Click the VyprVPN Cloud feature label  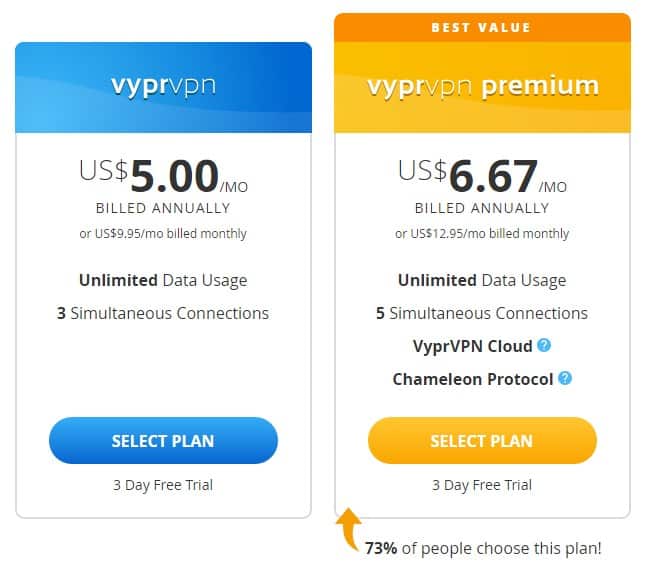[472, 346]
